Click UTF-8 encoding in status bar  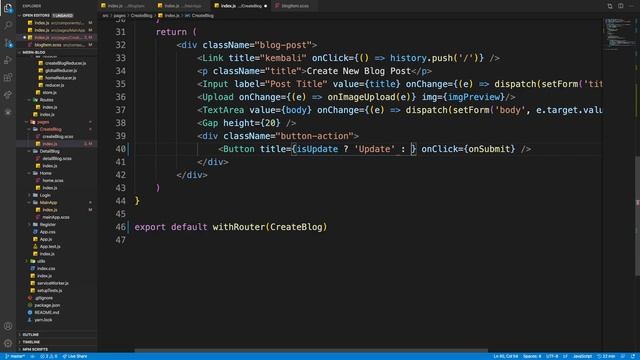(x=552, y=356)
